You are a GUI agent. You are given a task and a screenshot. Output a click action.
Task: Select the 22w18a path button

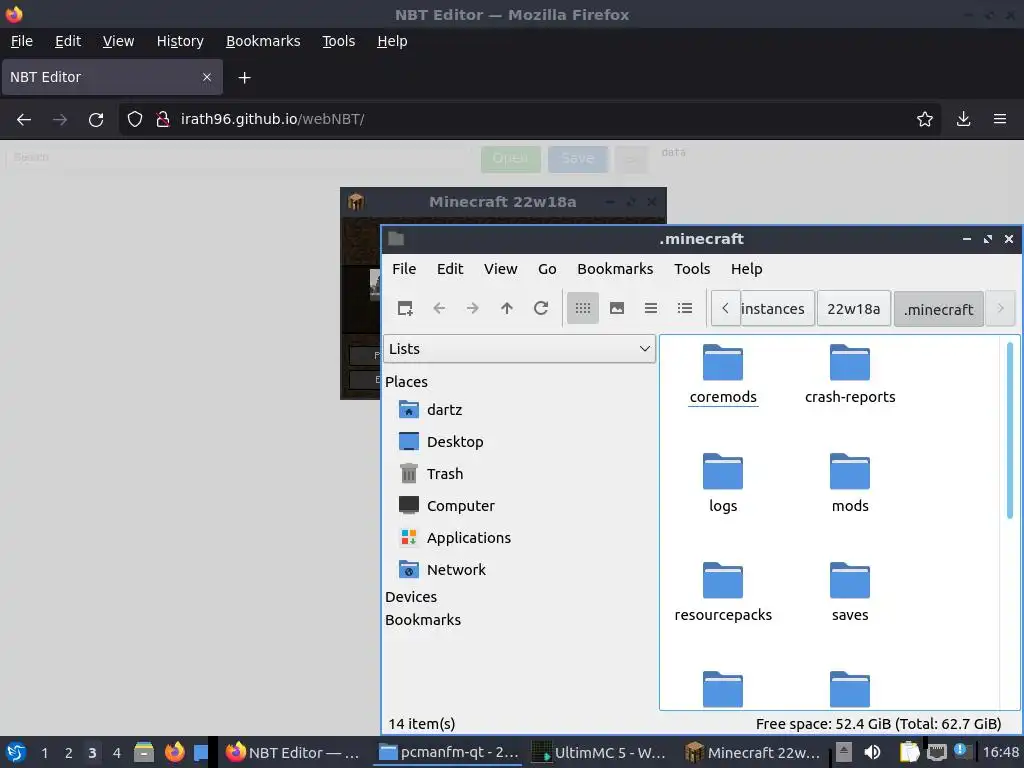pyautogui.click(x=854, y=308)
